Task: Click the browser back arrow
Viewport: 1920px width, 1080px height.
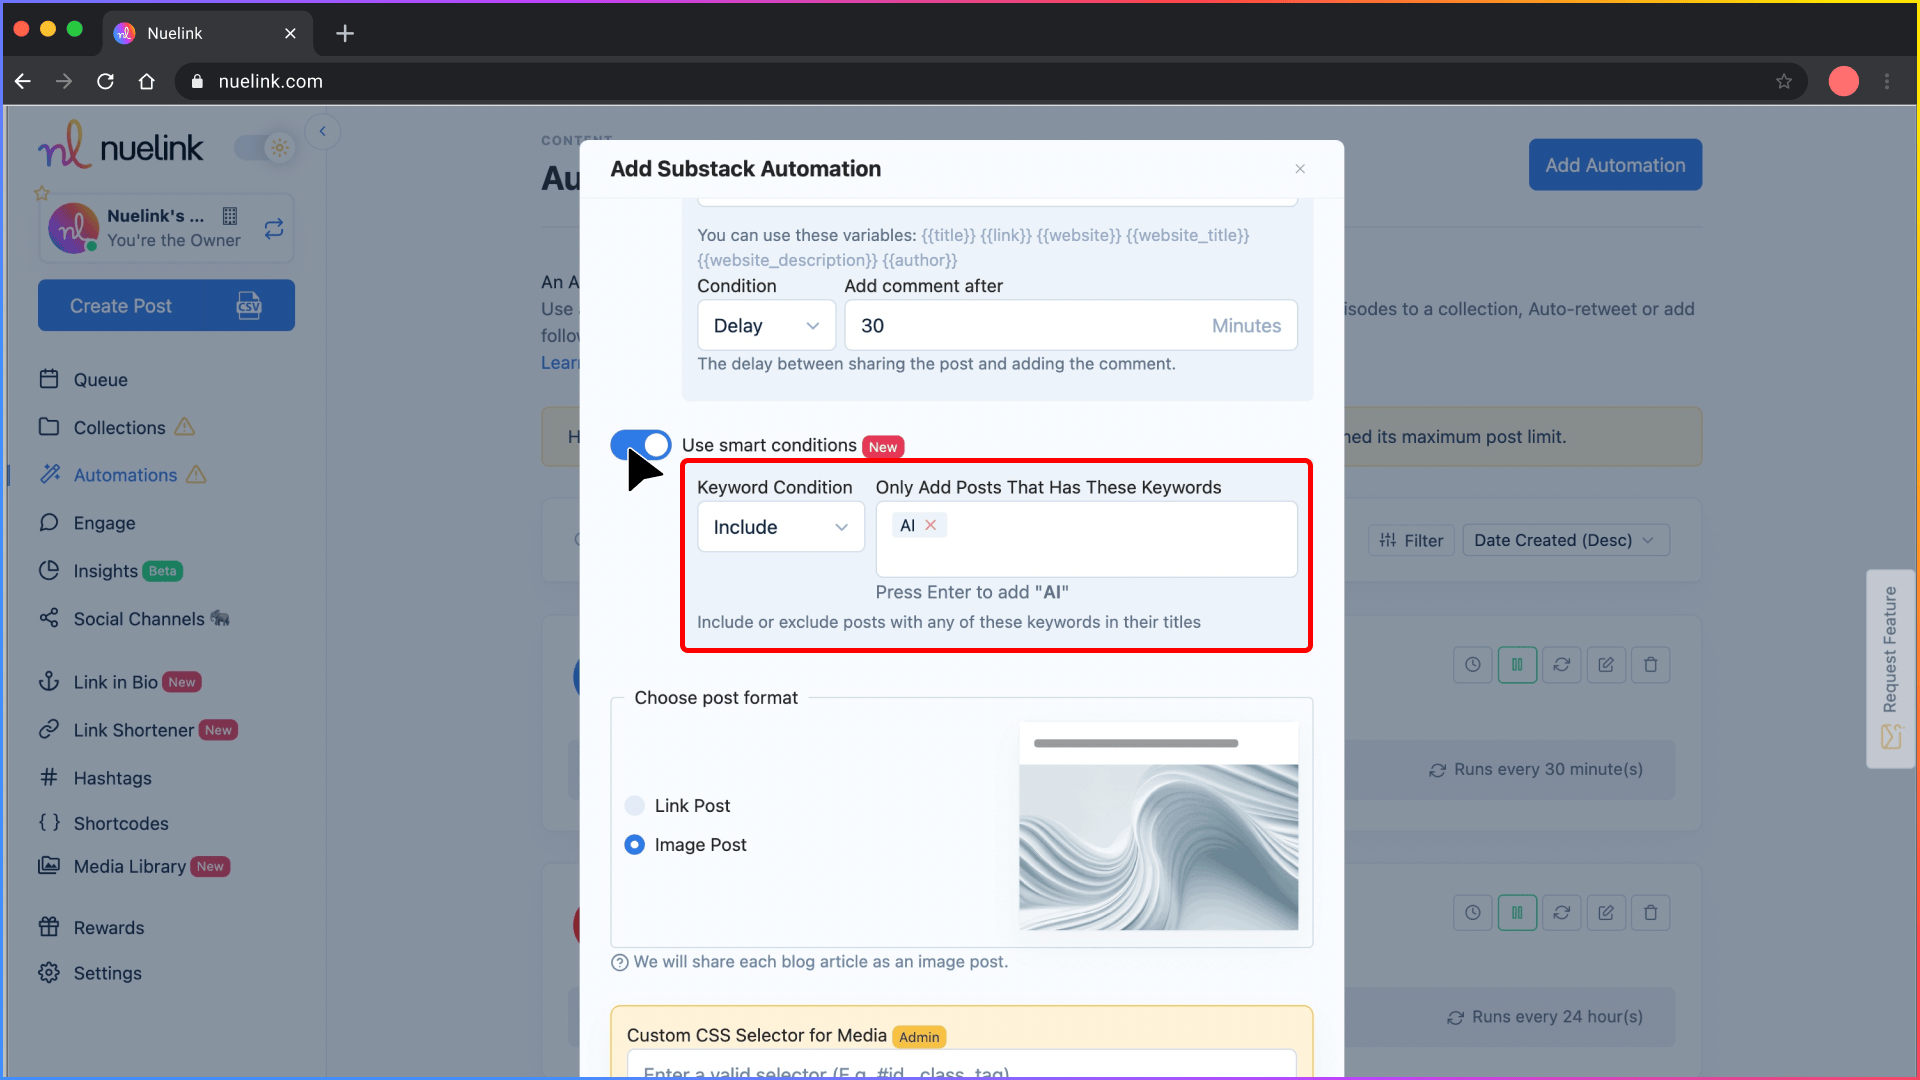Action: click(x=23, y=81)
